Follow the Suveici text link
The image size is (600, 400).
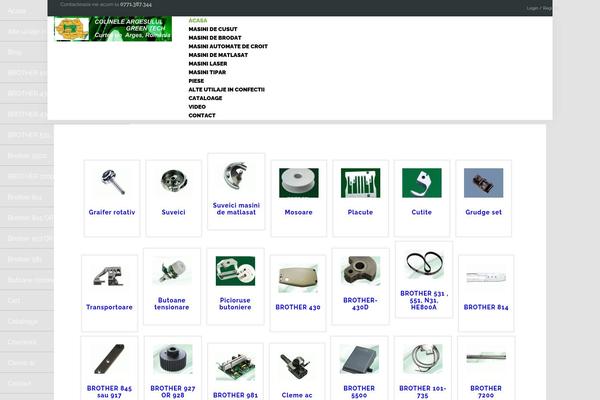(173, 212)
